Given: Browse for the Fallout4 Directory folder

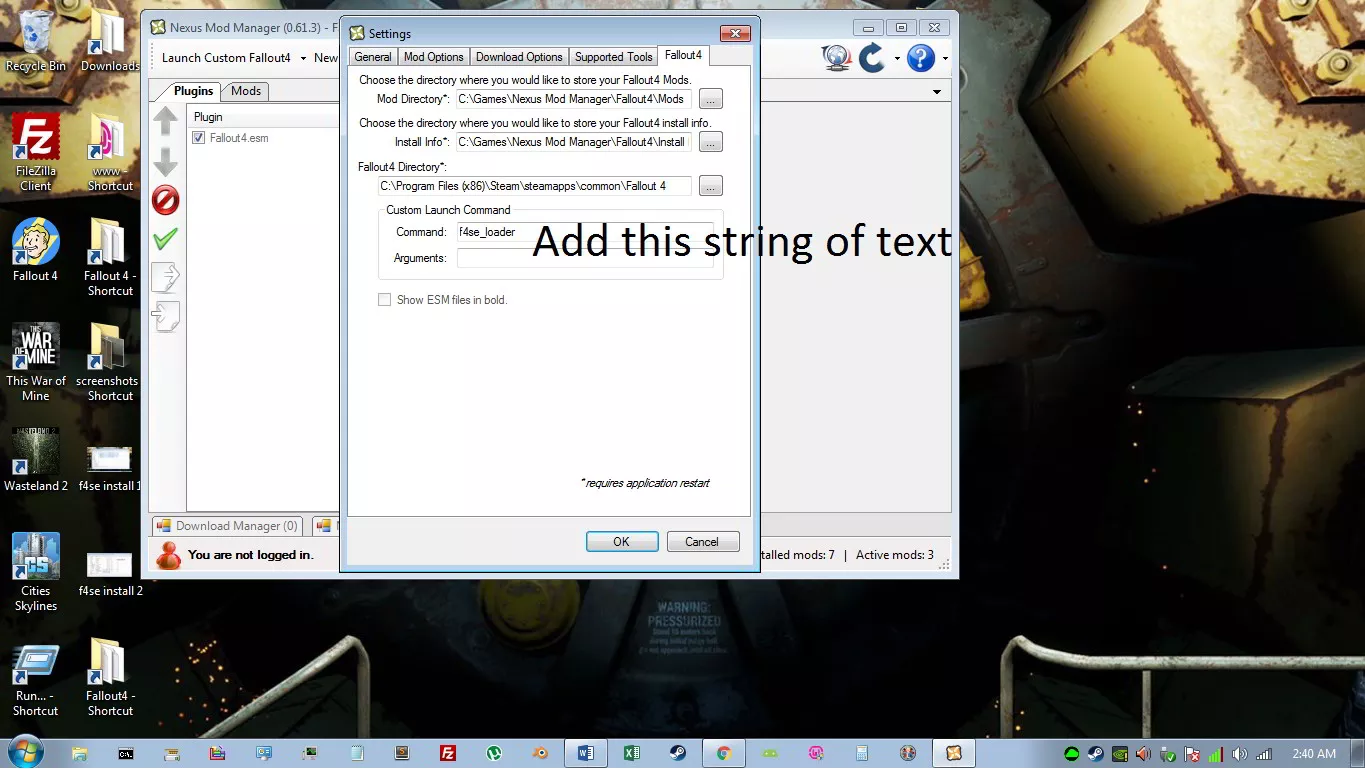Looking at the screenshot, I should pyautogui.click(x=710, y=186).
